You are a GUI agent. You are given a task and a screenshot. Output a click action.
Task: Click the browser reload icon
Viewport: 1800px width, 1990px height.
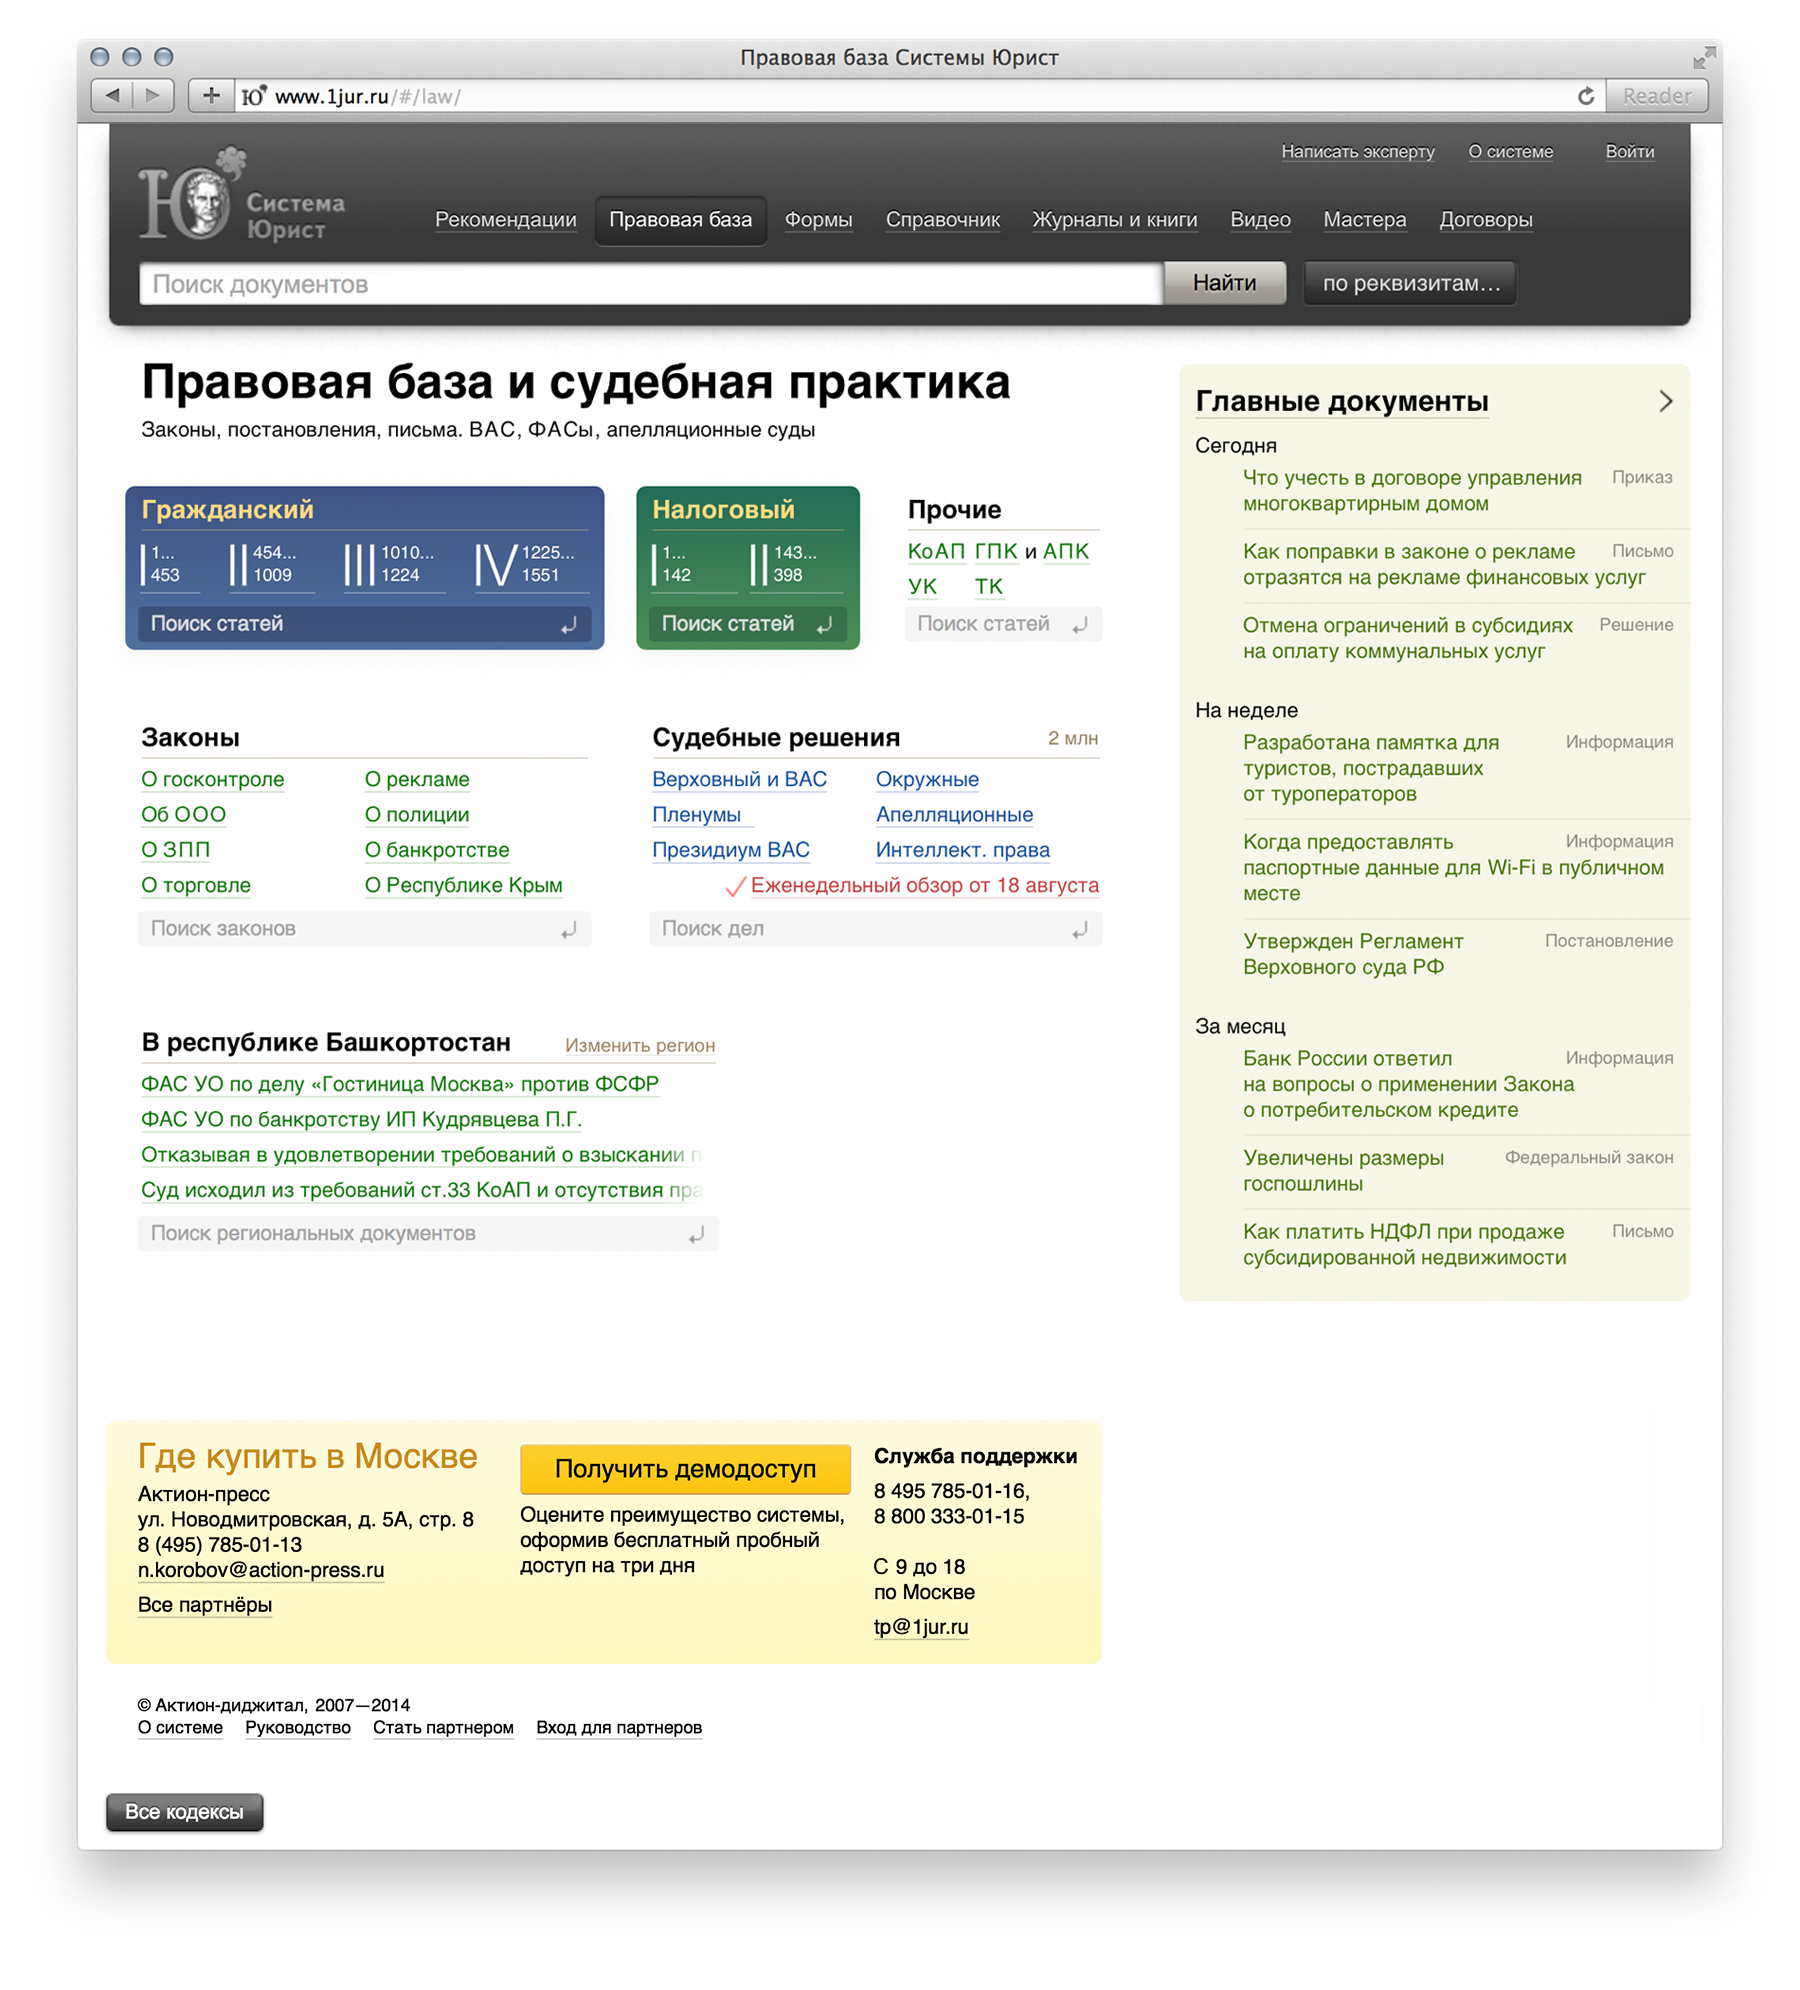tap(1585, 96)
